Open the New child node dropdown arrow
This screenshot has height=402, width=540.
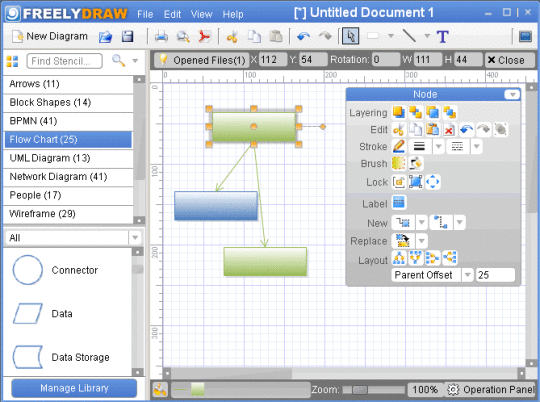pos(422,223)
